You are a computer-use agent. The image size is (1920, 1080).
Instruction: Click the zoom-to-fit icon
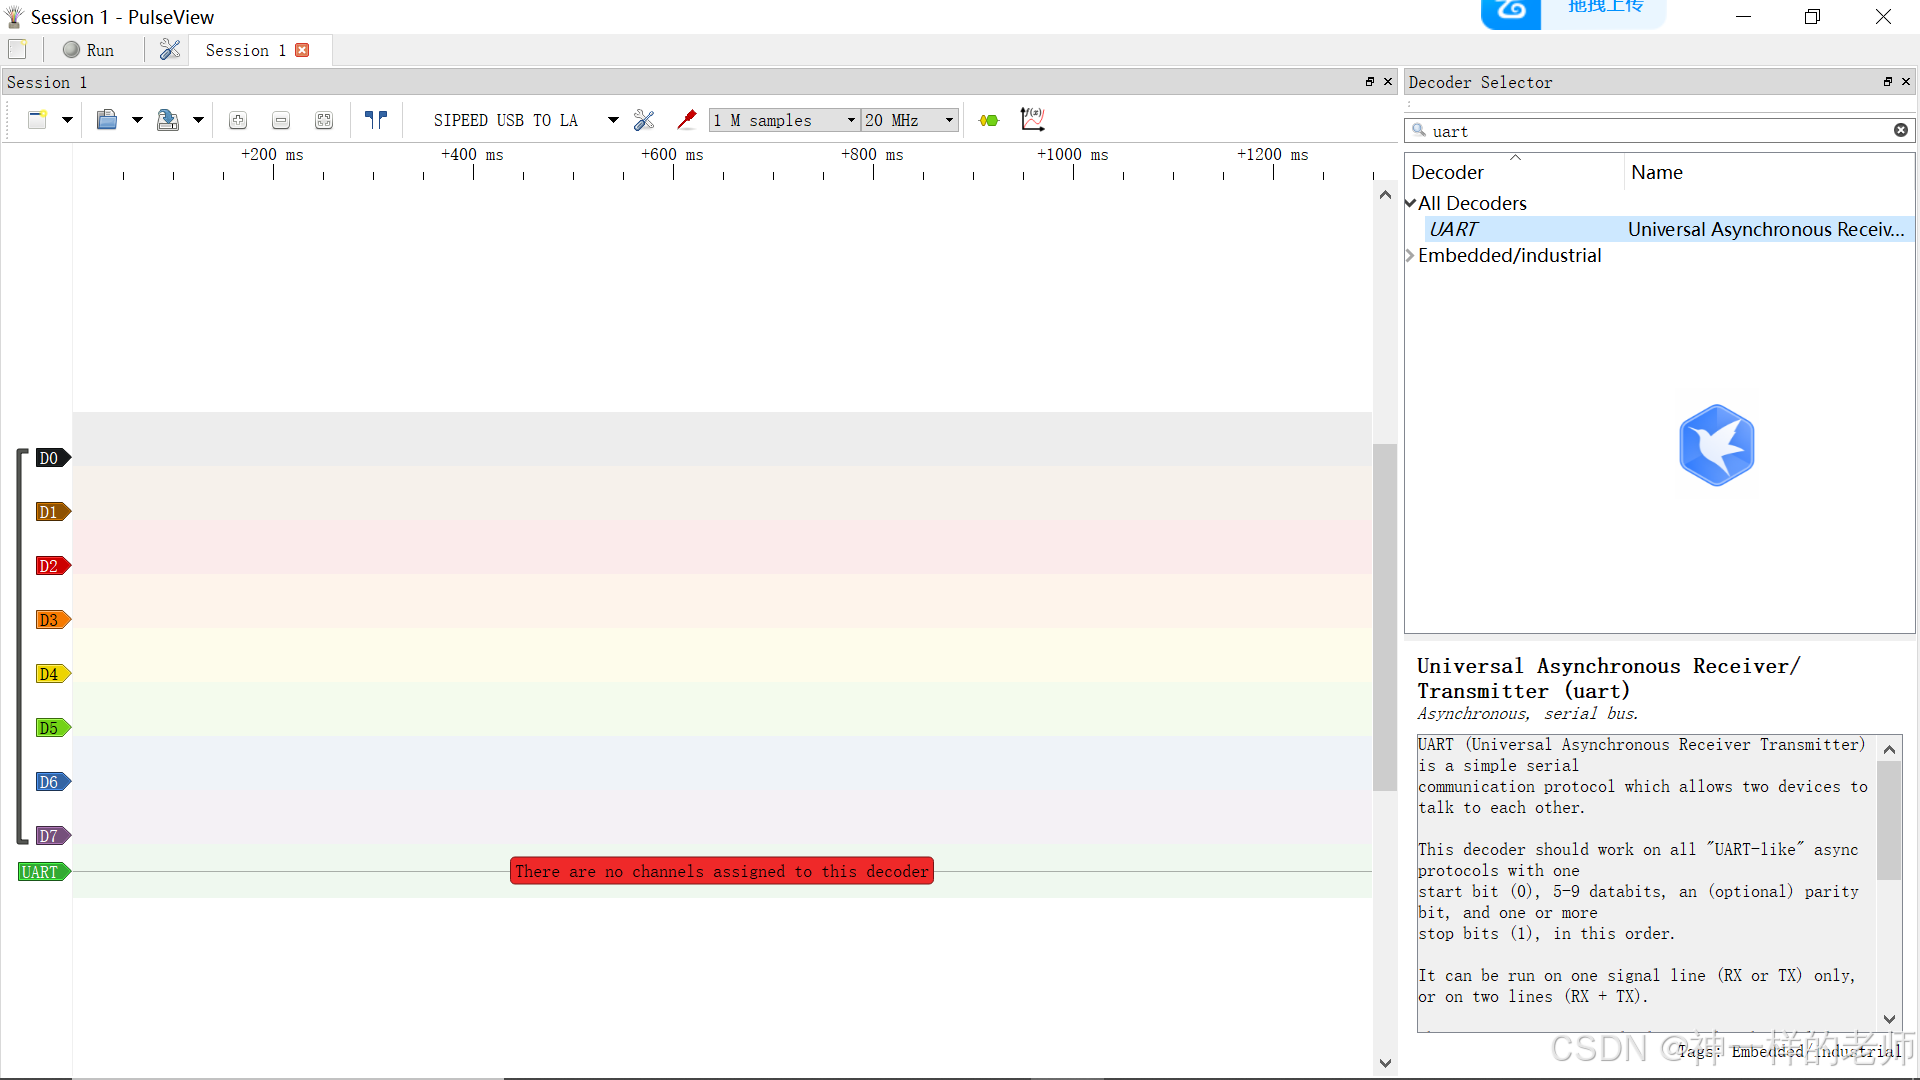(x=324, y=120)
